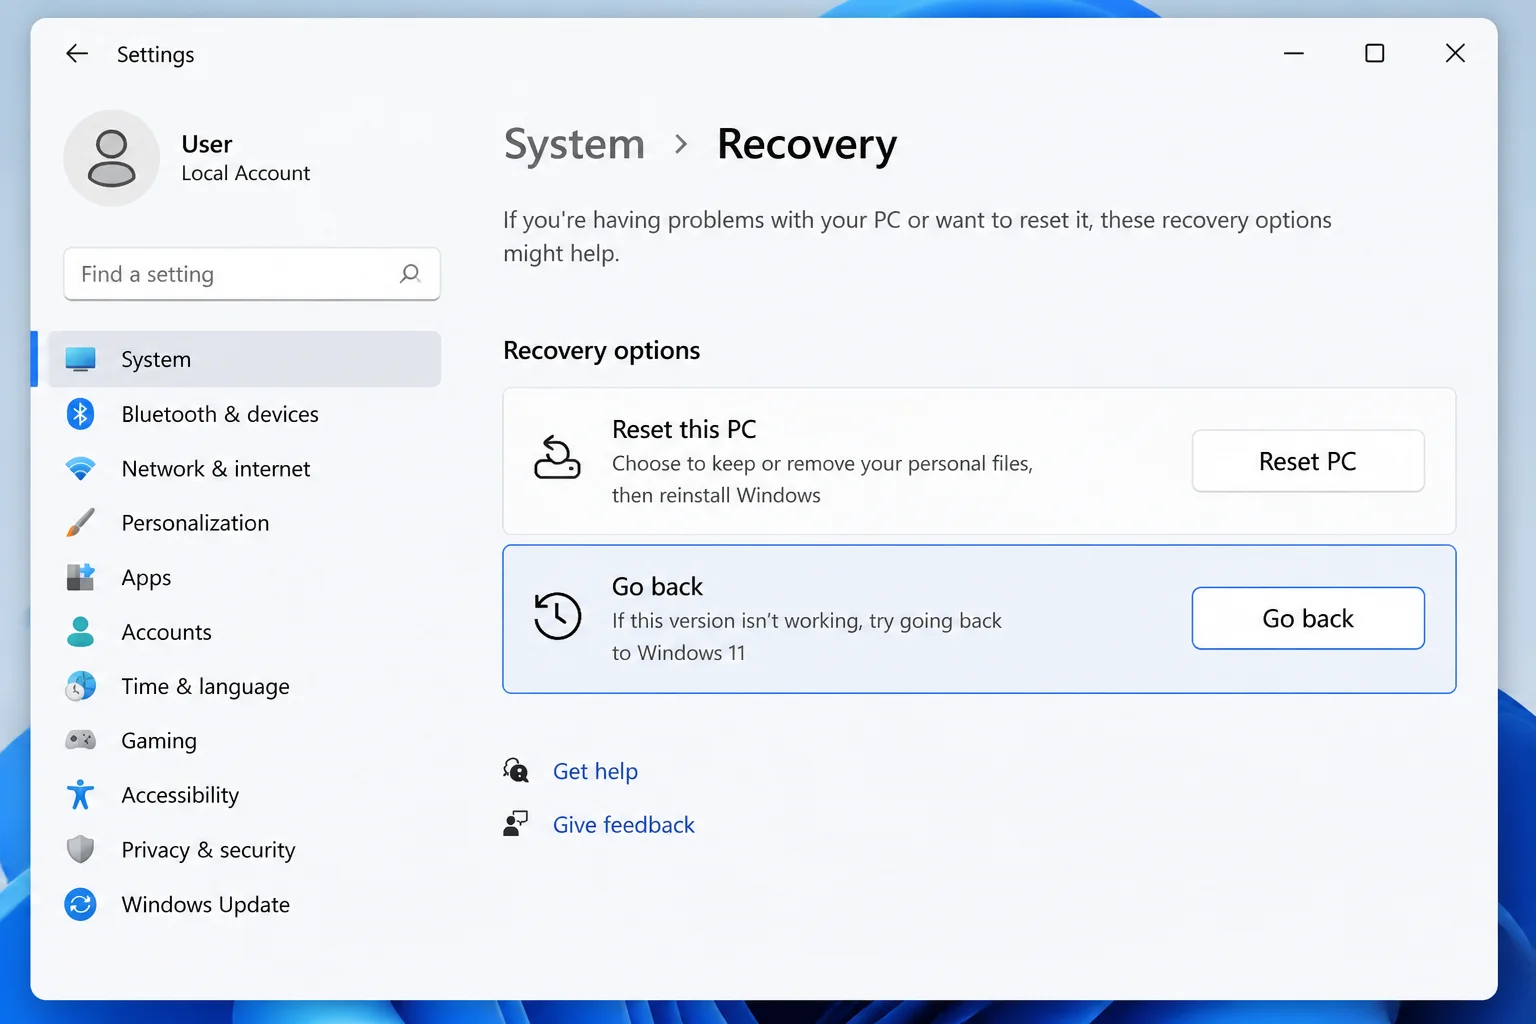
Task: Click the "to Windows 11" description text
Action: click(678, 653)
